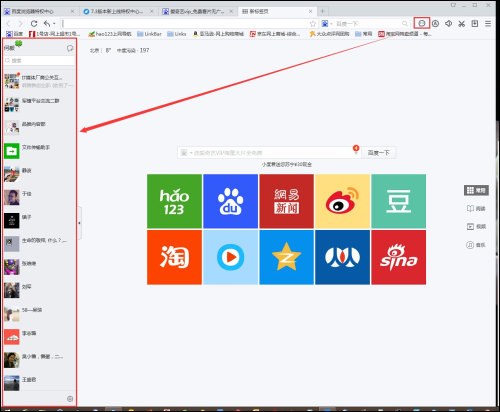Go forward with the forward arrow
Image resolution: width=500 pixels, height=412 pixels.
tap(21, 24)
